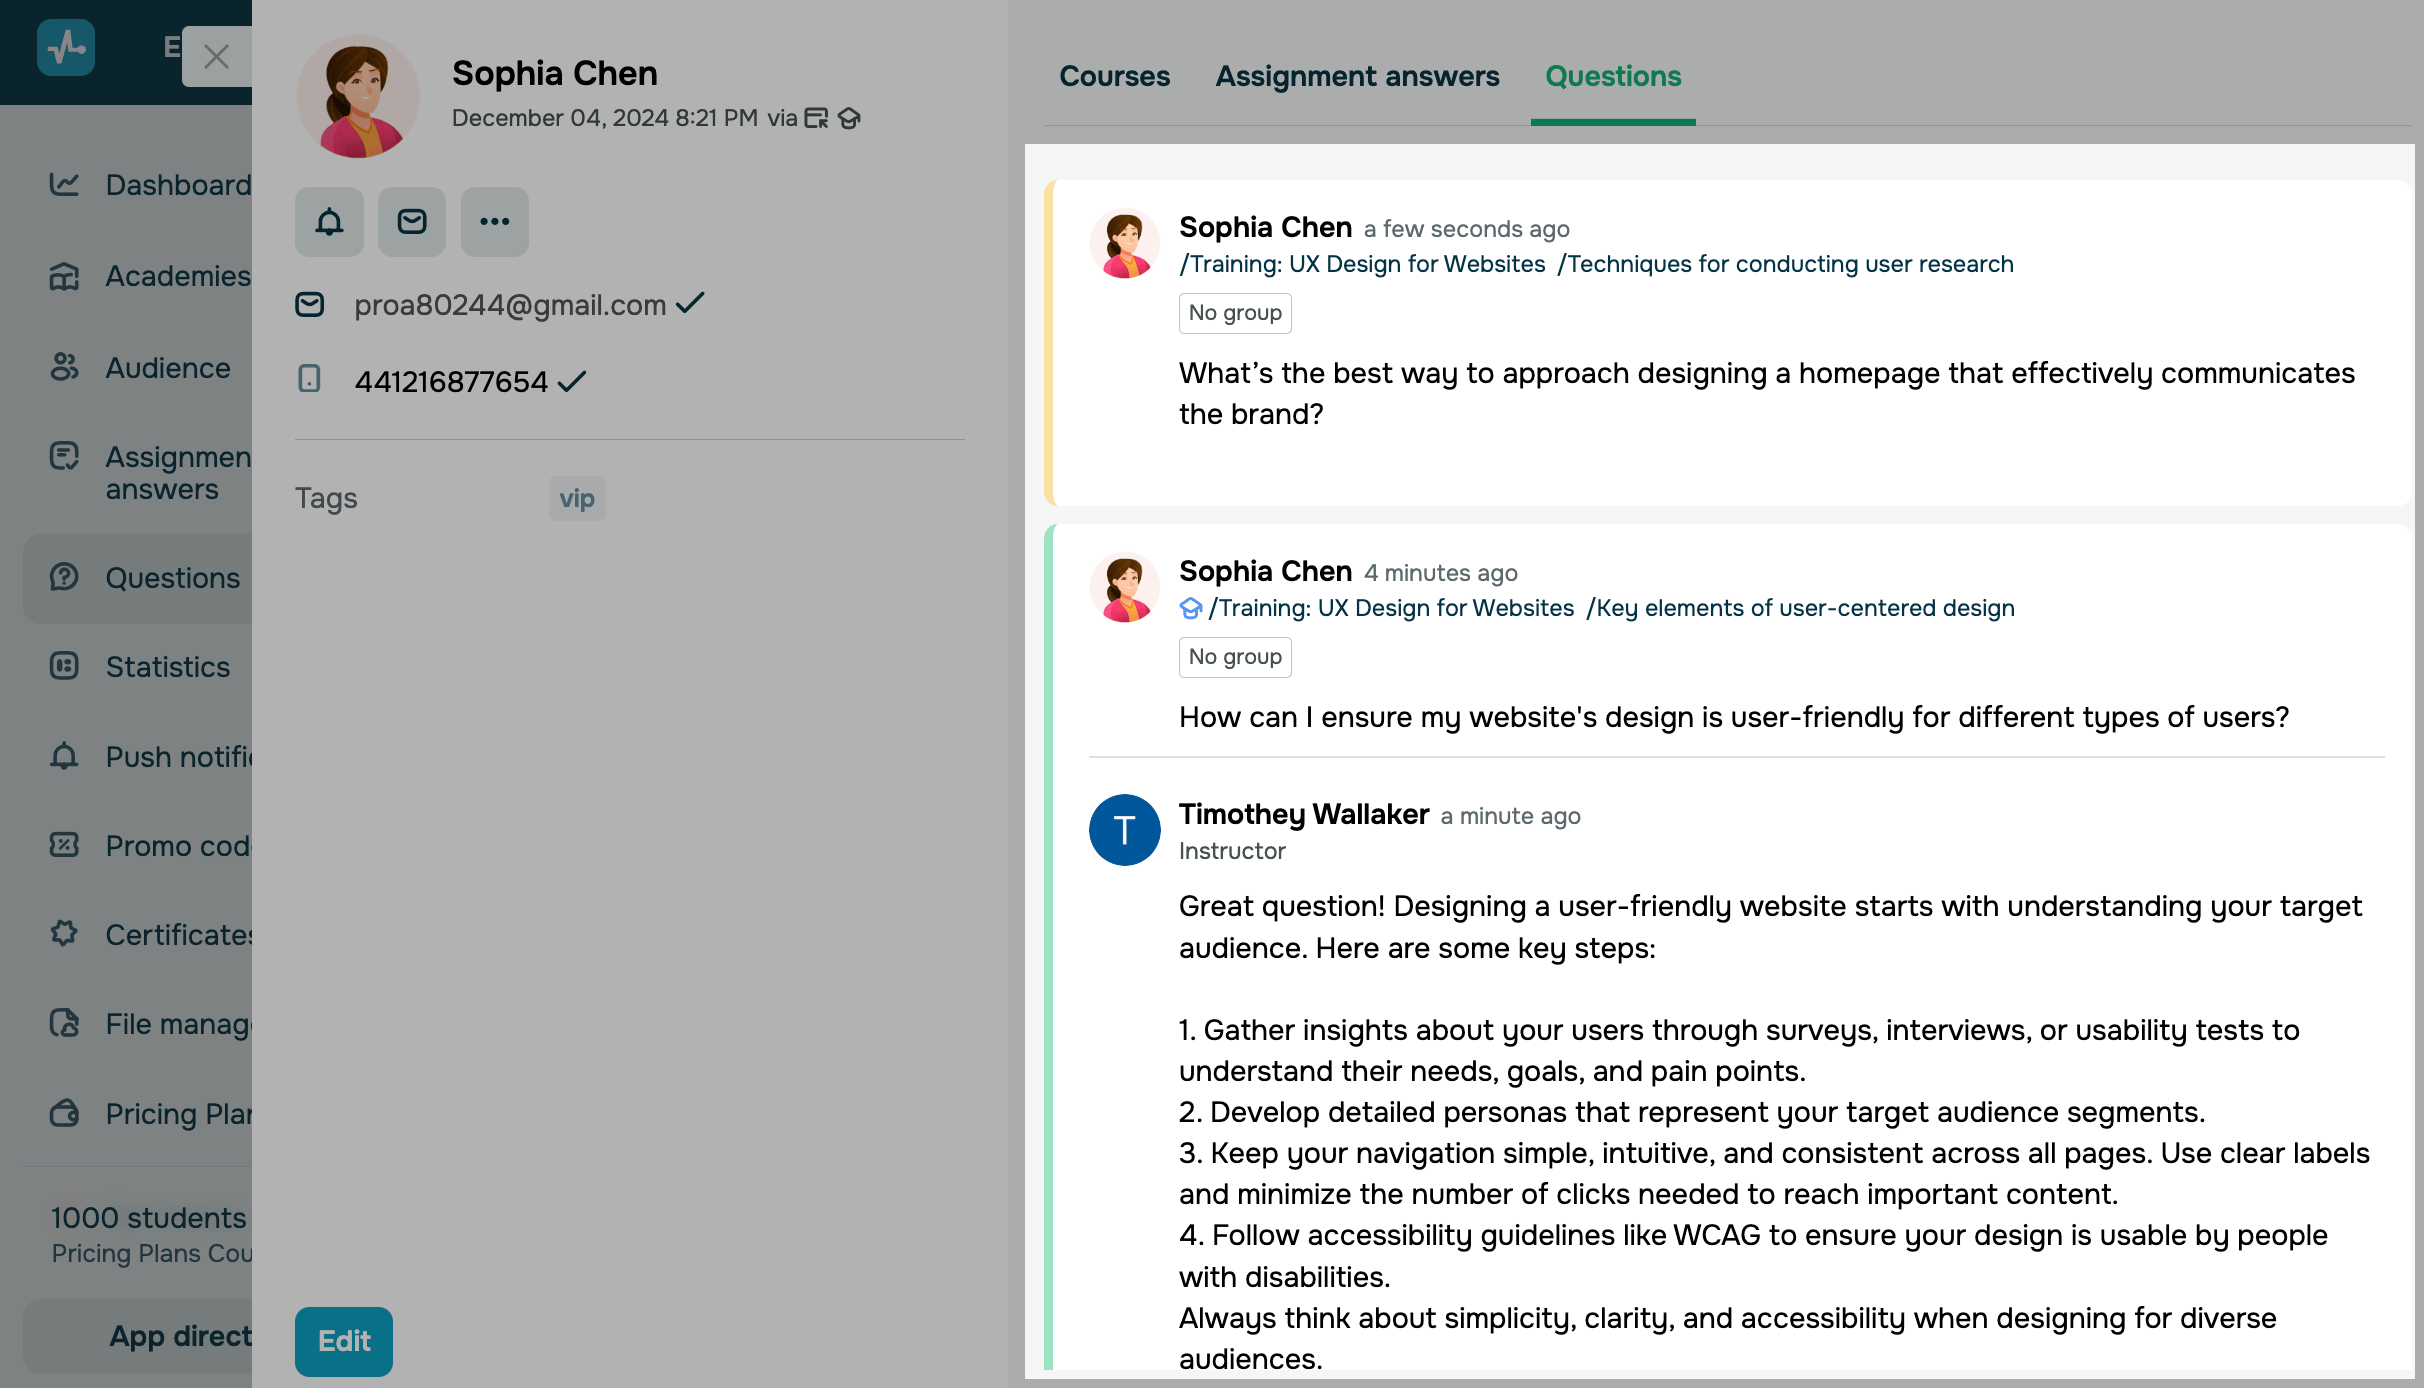The image size is (2424, 1388).
Task: Click the No group label on first question
Action: point(1235,313)
